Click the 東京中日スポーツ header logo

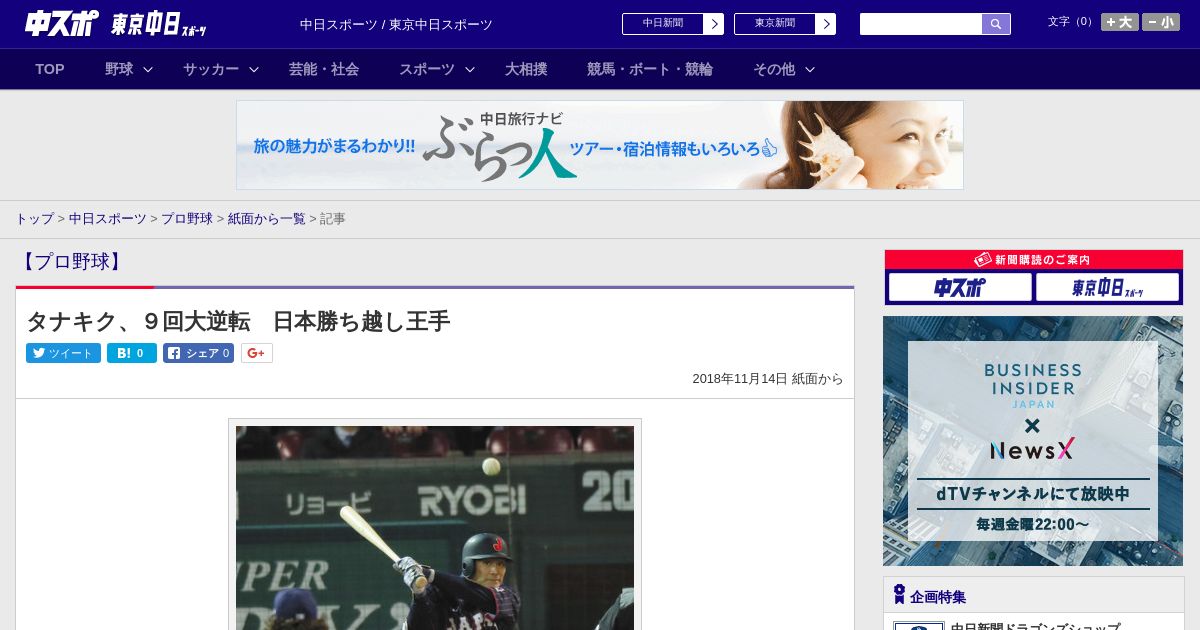point(158,24)
